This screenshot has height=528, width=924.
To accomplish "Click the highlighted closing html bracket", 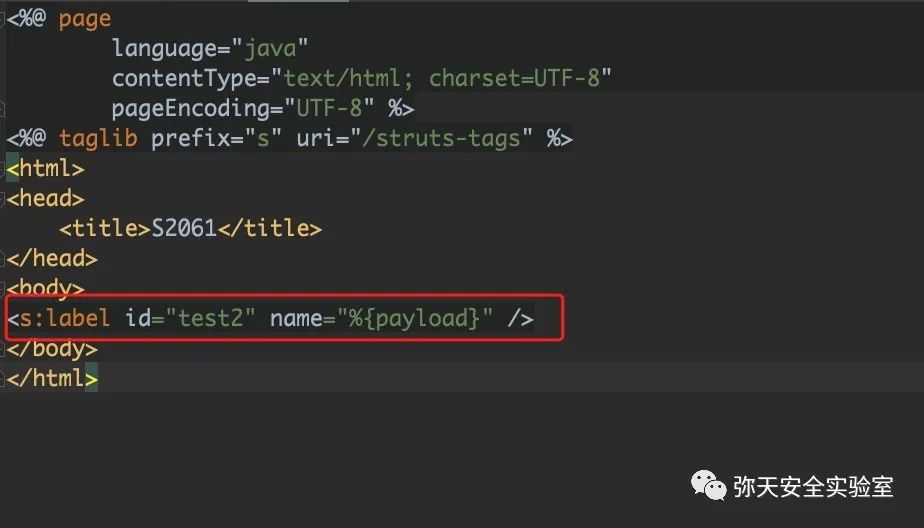I will (x=91, y=378).
